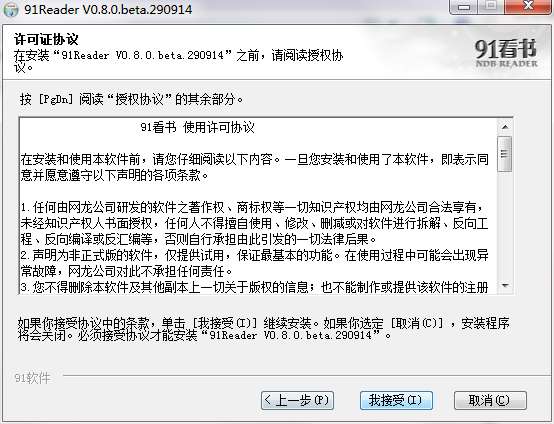The image size is (554, 424).
Task: Click clause 2 about 非正式版 software
Action: (x=254, y=263)
